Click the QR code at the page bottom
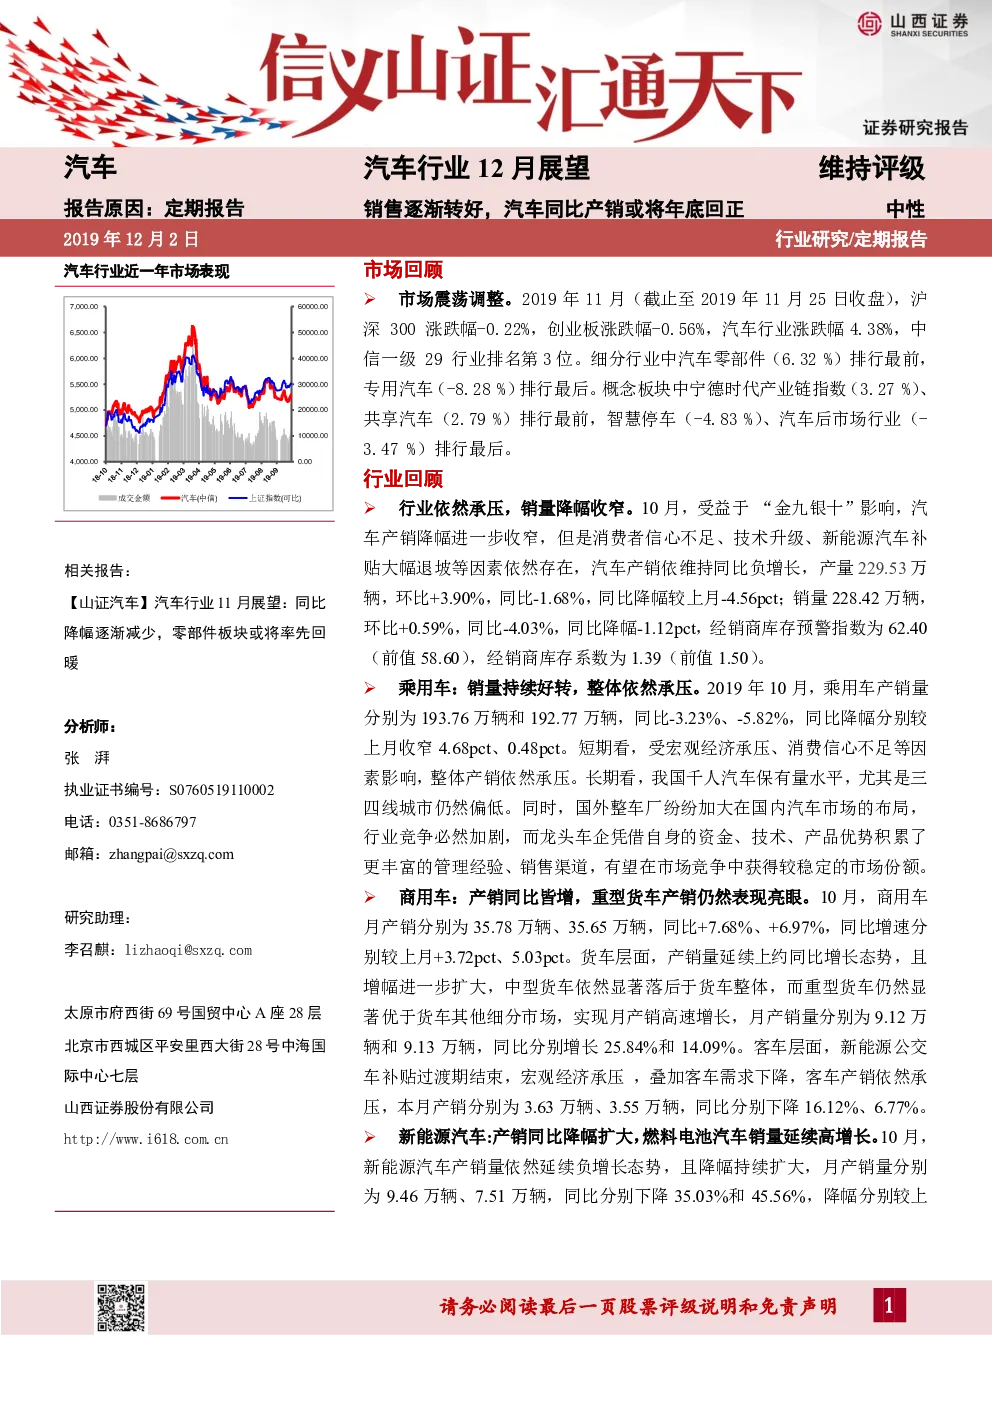 coord(120,1307)
